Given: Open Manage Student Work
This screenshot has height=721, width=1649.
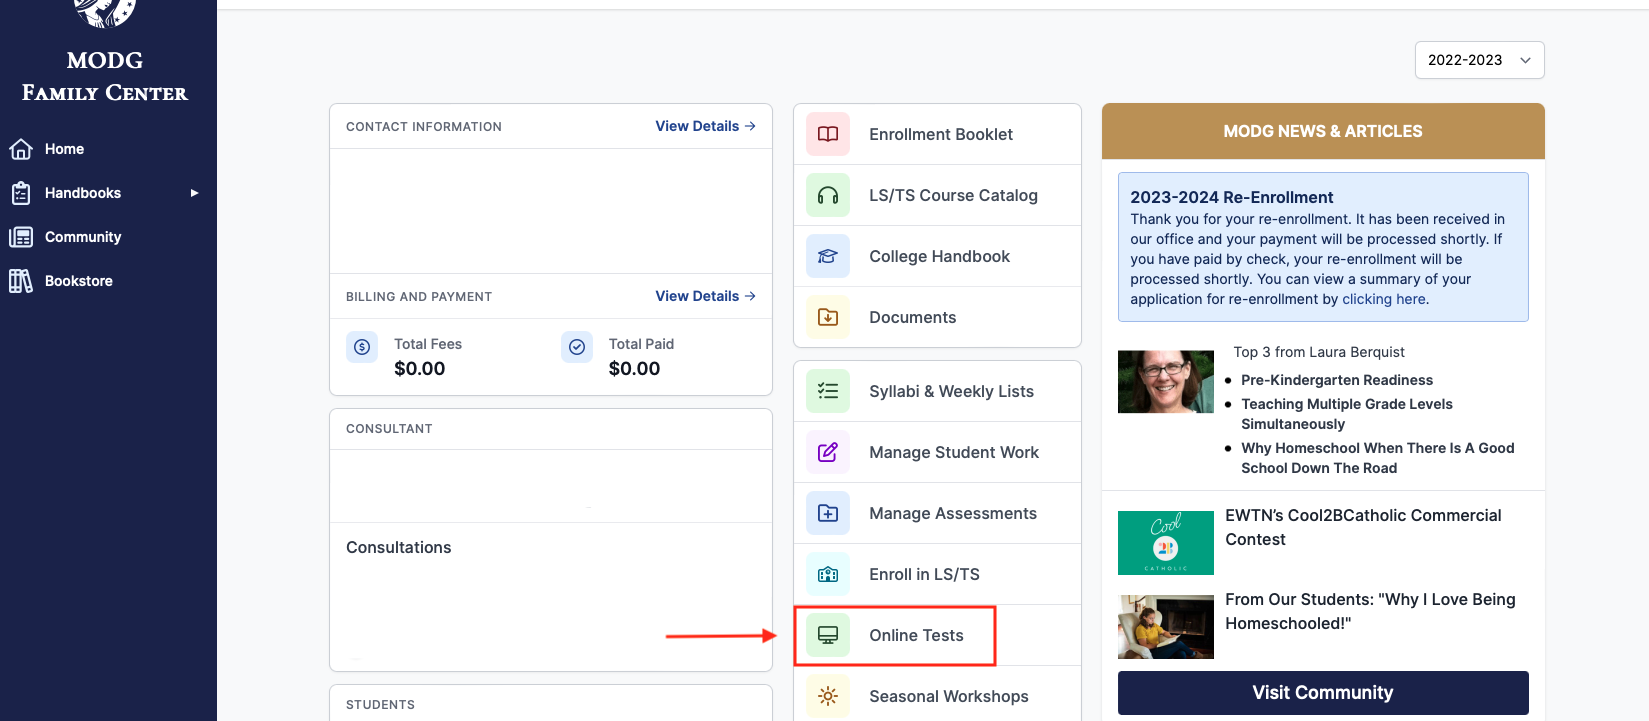Looking at the screenshot, I should [954, 452].
